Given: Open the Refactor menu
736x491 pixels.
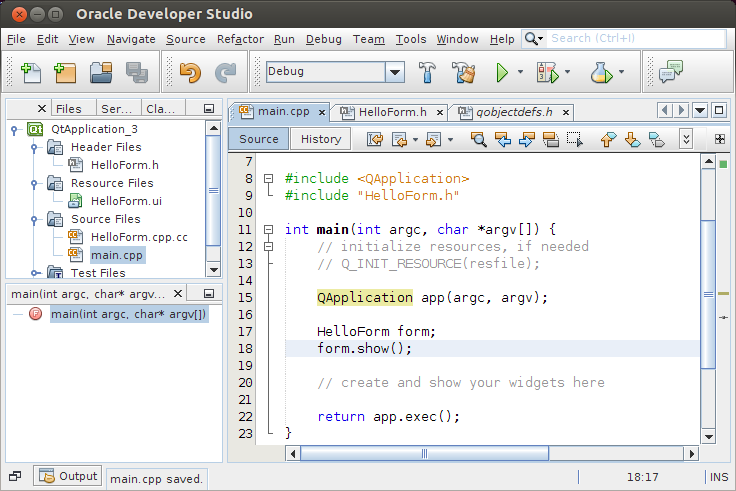Looking at the screenshot, I should click(x=240, y=39).
